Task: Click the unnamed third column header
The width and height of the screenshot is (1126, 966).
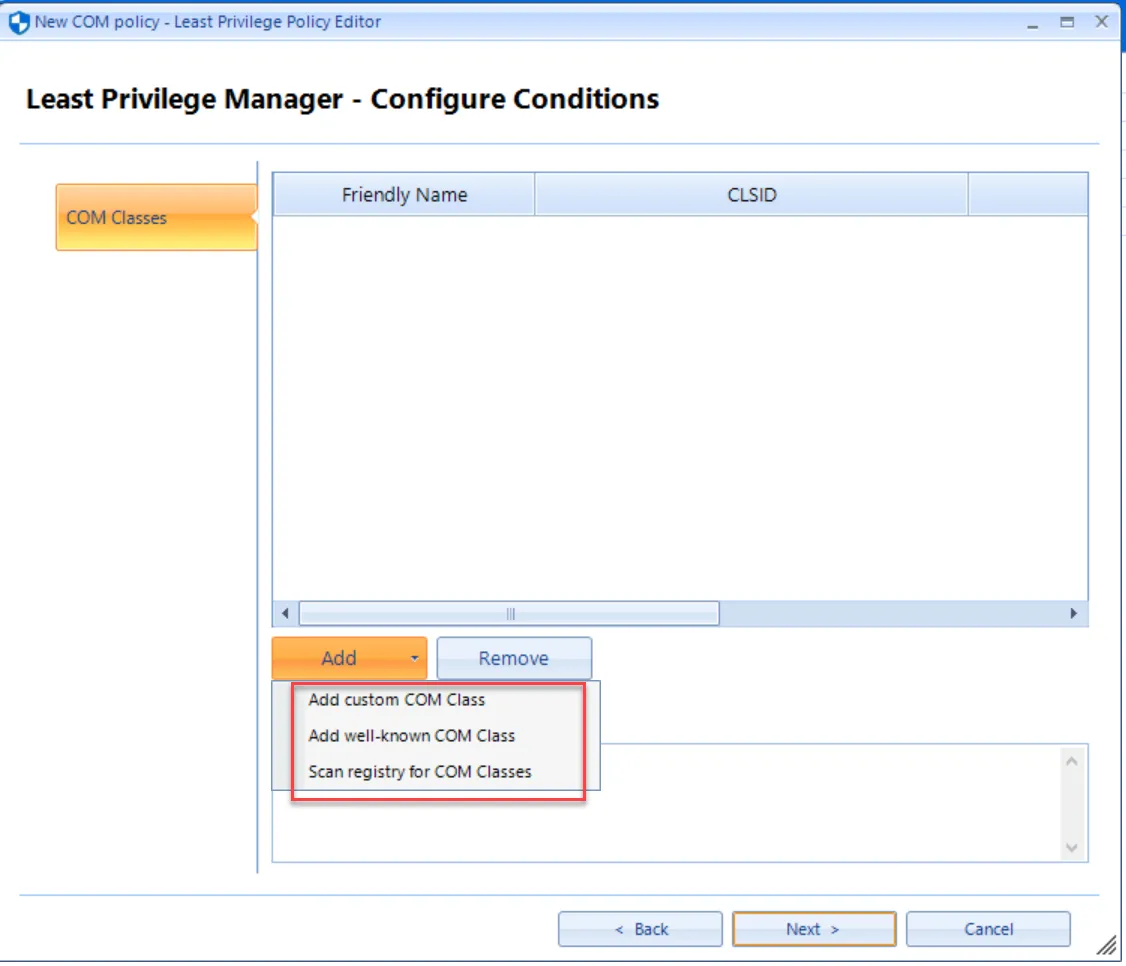Action: click(1028, 194)
